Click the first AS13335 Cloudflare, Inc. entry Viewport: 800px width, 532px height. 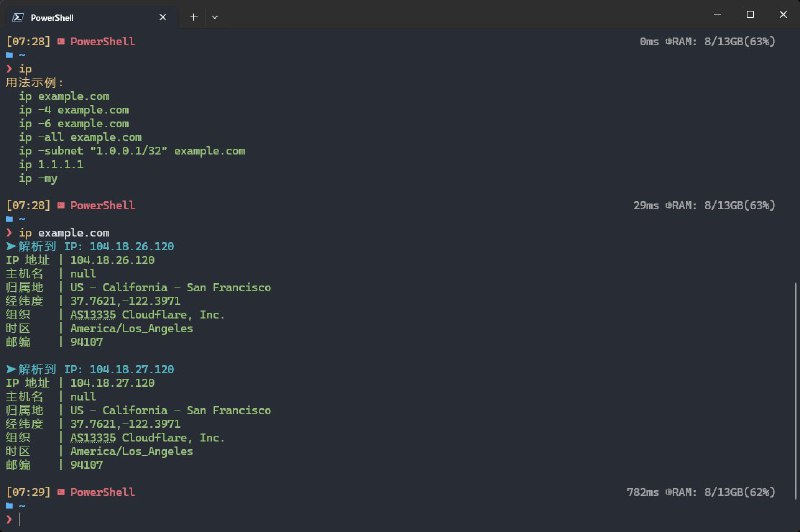coord(147,314)
